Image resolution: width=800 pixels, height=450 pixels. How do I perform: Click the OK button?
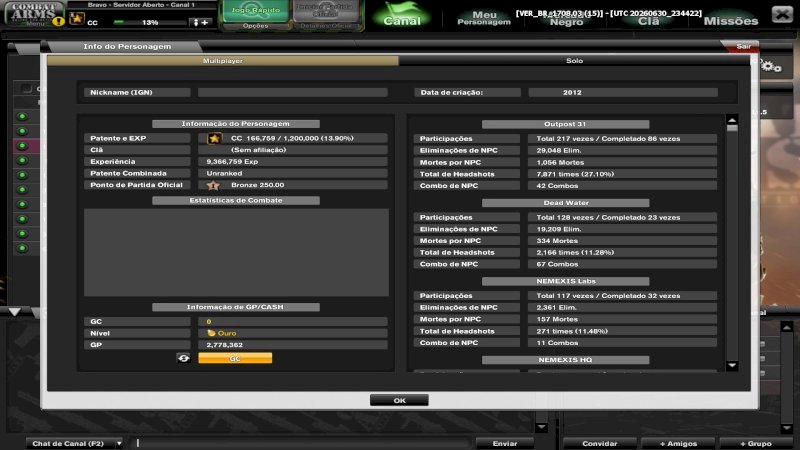point(399,401)
